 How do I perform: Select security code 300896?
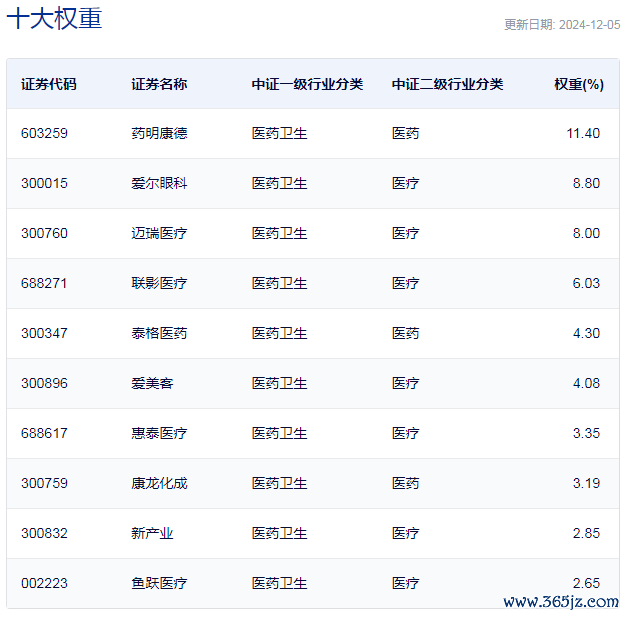click(x=44, y=383)
